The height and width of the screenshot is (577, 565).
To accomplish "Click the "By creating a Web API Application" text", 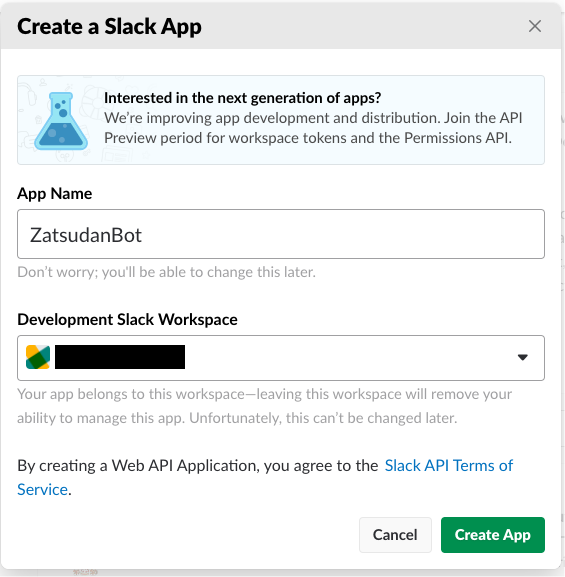I will pyautogui.click(x=198, y=466).
